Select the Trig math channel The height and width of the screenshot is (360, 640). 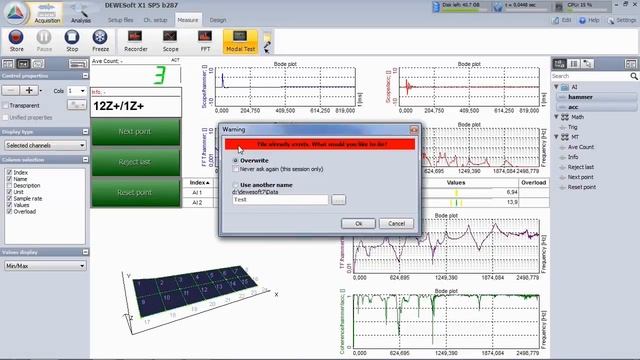(572, 127)
